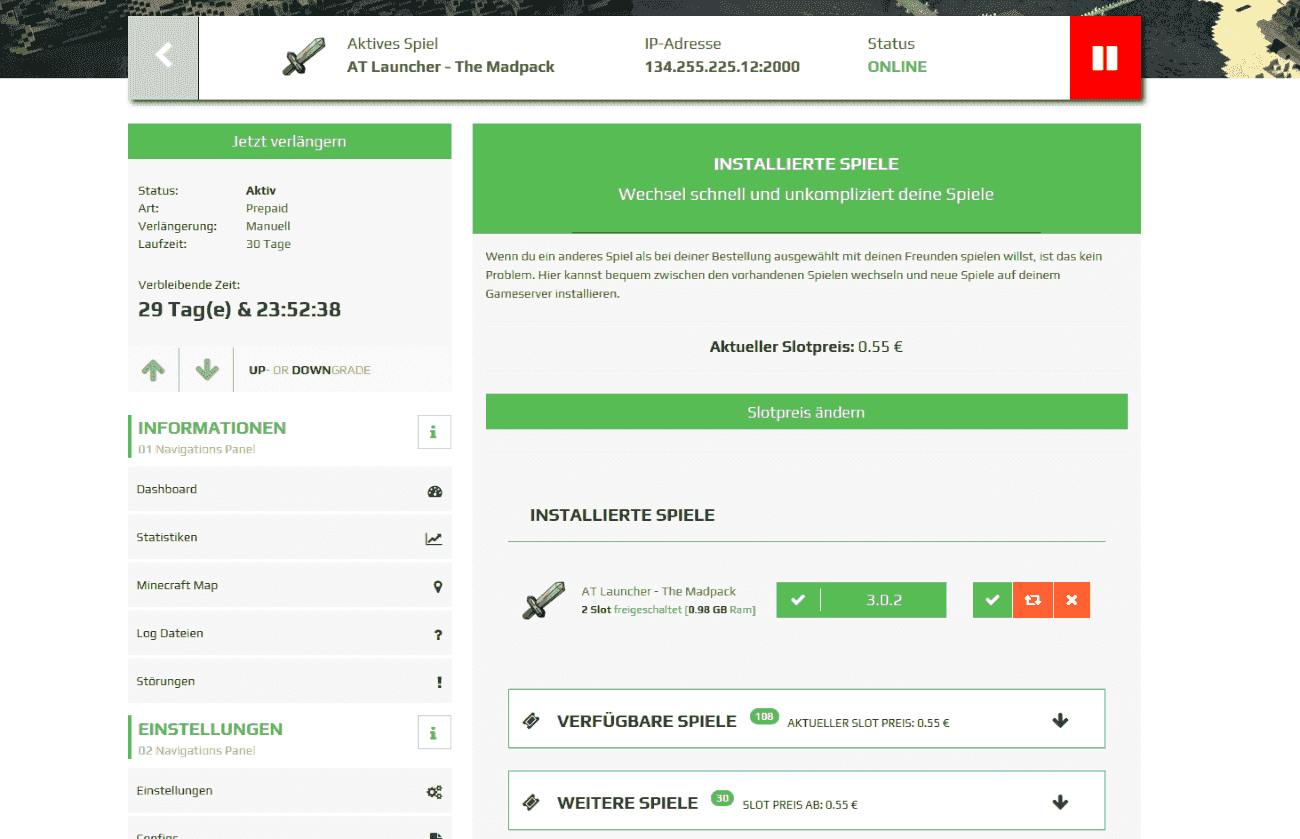Image resolution: width=1300 pixels, height=839 pixels.
Task: Click the downgrade down arrow
Action: tap(207, 370)
